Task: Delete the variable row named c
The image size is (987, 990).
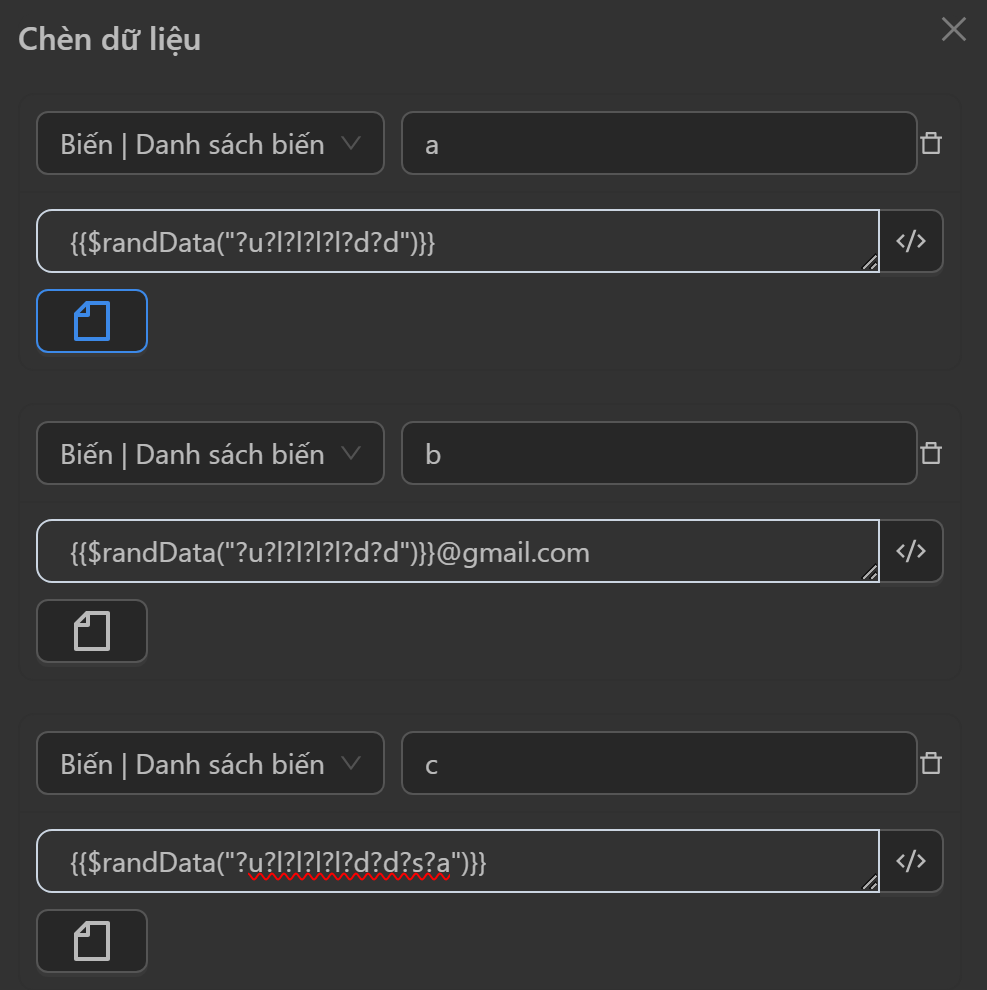Action: (931, 763)
